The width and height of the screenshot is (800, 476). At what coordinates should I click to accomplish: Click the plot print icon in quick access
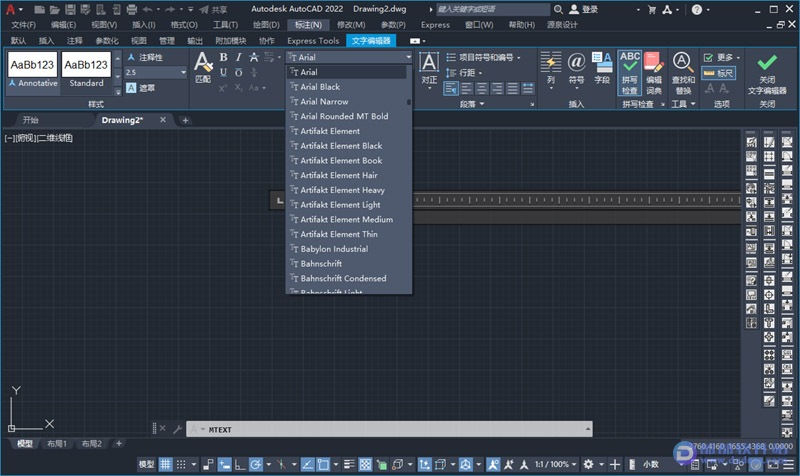tap(132, 9)
